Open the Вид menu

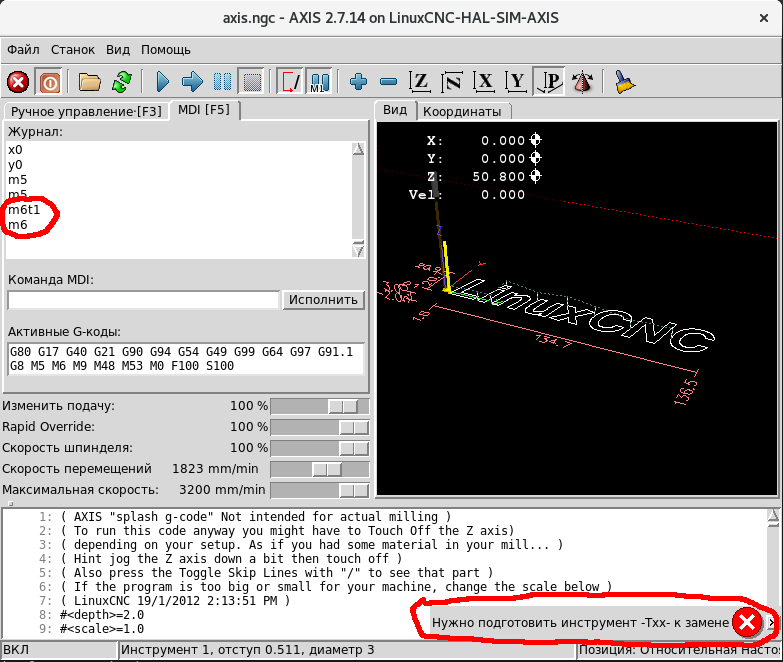118,50
